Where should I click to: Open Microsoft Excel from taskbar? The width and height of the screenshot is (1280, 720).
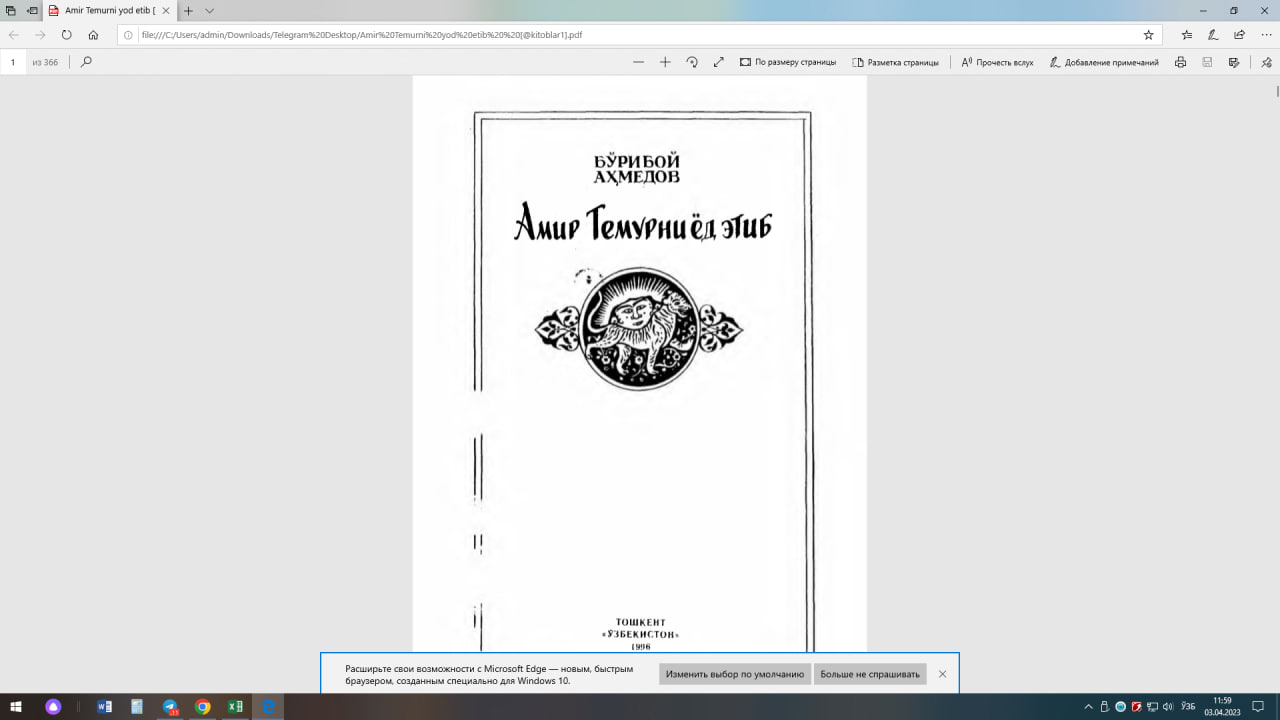(235, 706)
